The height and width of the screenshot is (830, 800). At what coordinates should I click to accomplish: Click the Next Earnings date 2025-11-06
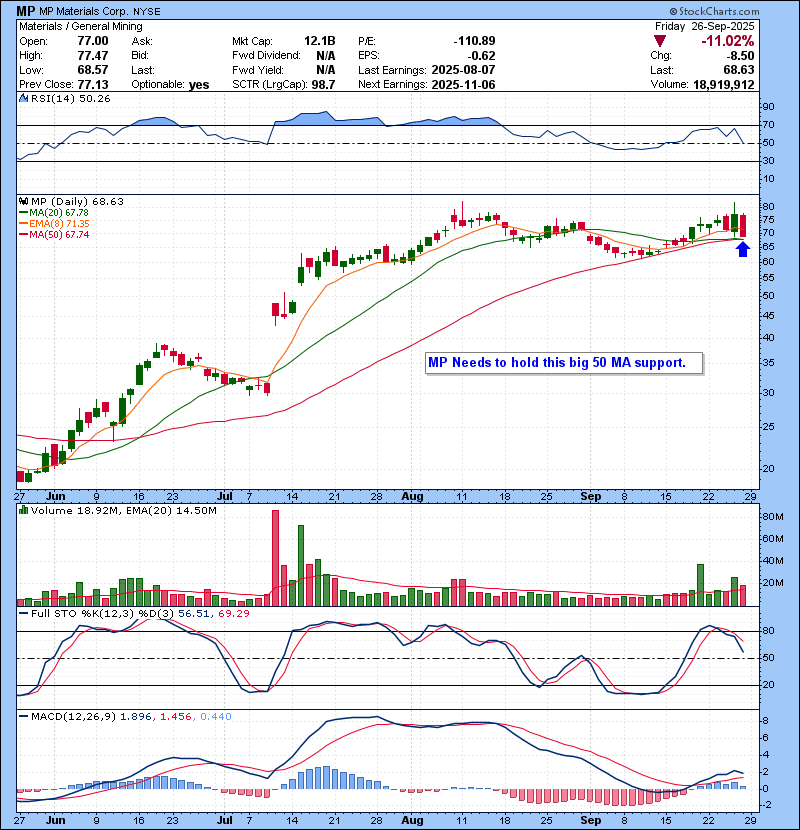(x=463, y=85)
